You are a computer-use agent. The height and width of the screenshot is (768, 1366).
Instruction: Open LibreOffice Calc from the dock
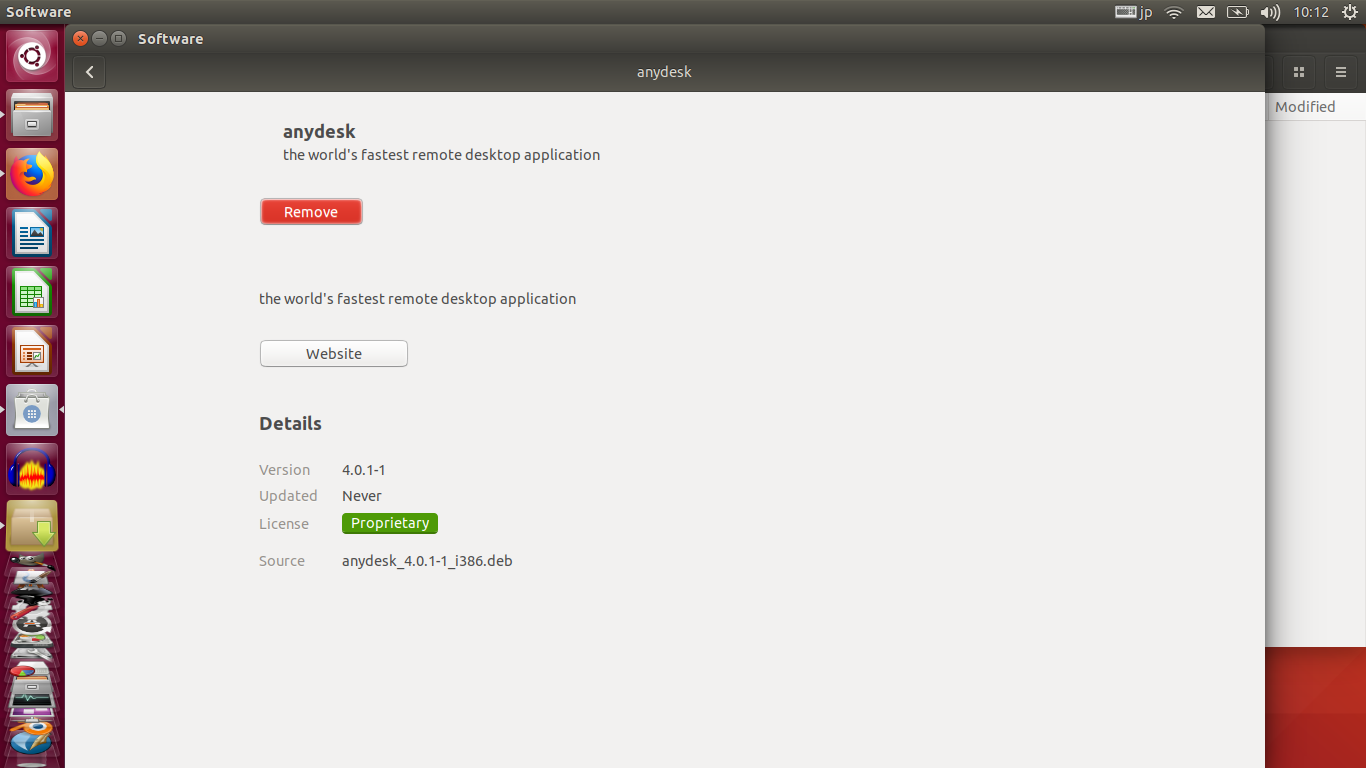(32, 292)
